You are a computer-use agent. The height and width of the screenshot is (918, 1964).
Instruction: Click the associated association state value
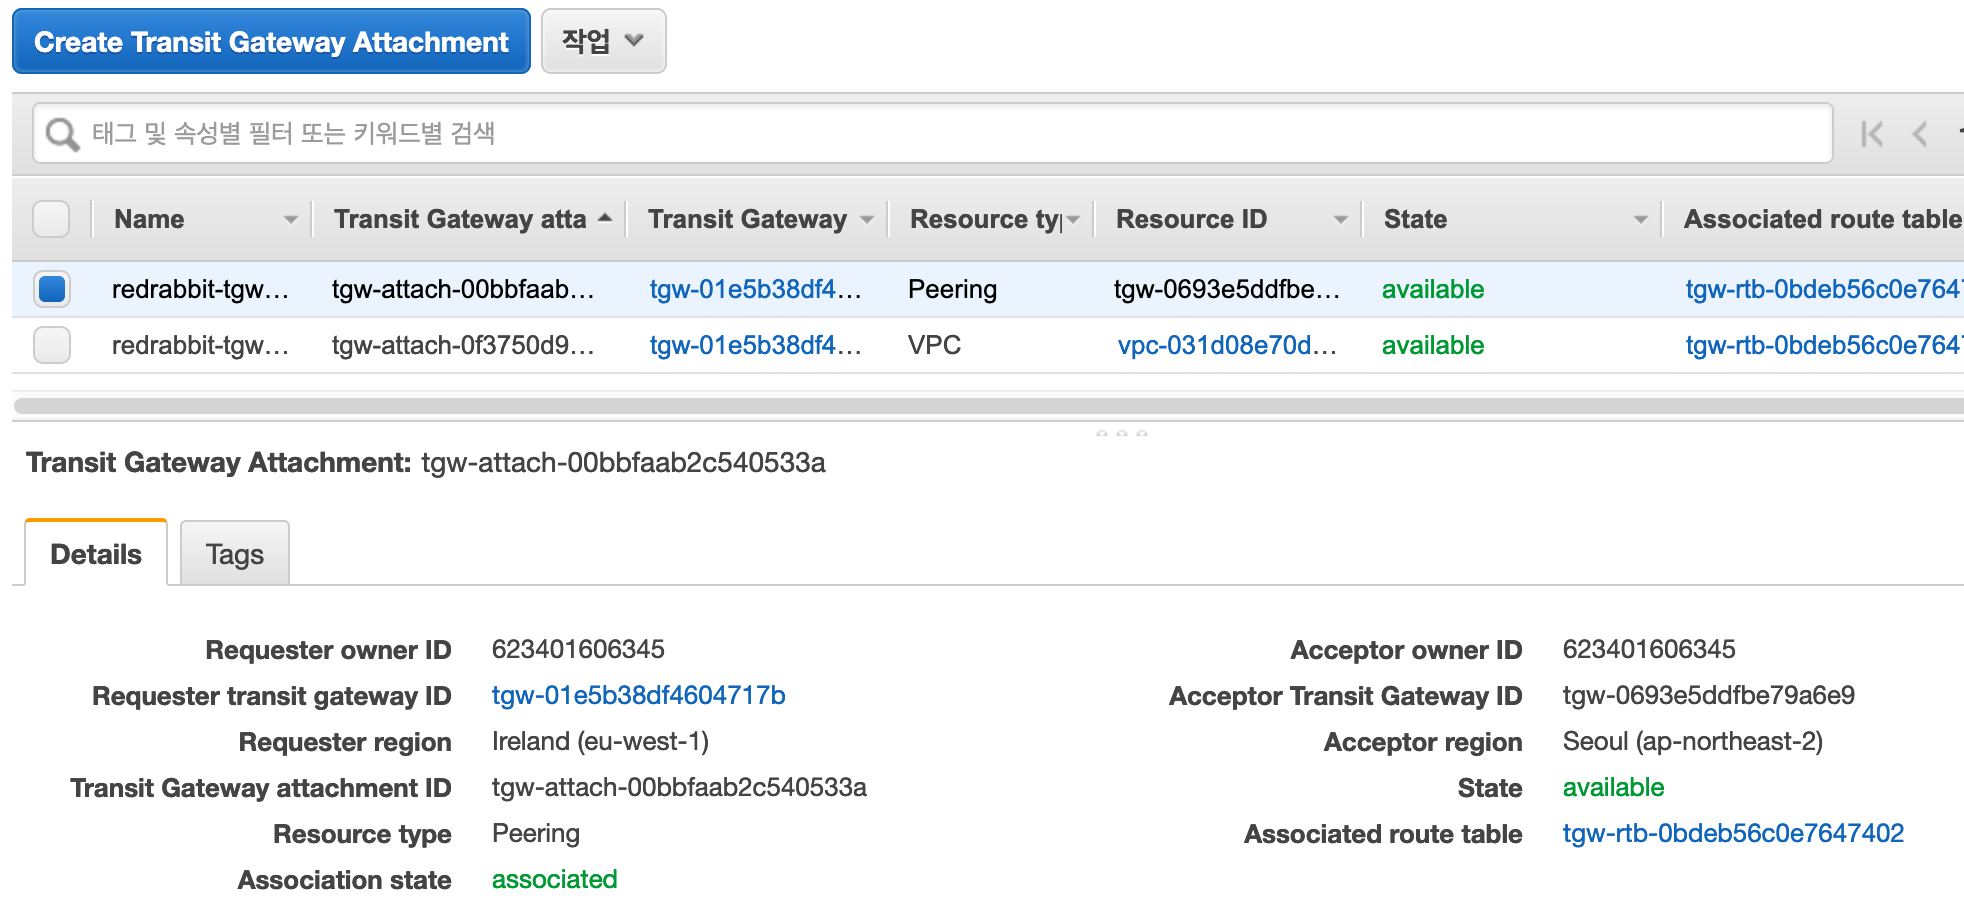tap(554, 879)
